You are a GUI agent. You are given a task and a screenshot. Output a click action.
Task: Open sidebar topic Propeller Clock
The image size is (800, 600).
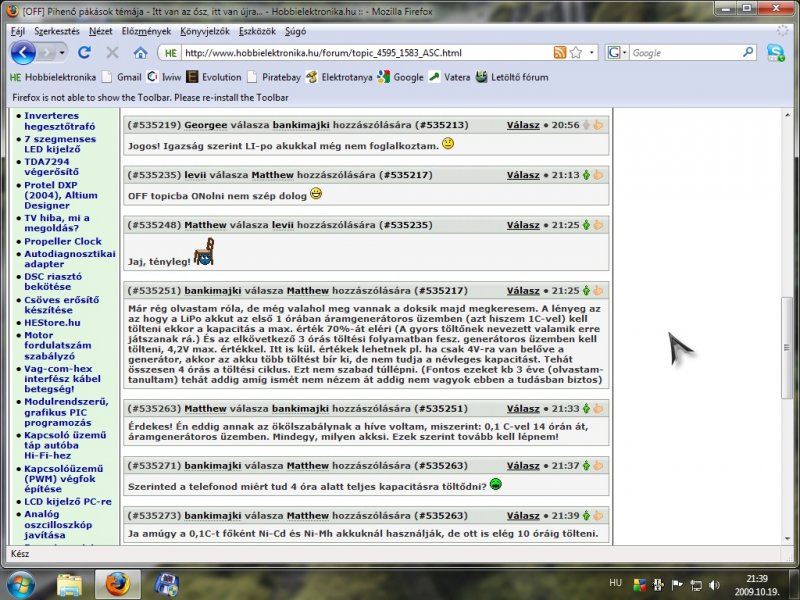click(63, 241)
